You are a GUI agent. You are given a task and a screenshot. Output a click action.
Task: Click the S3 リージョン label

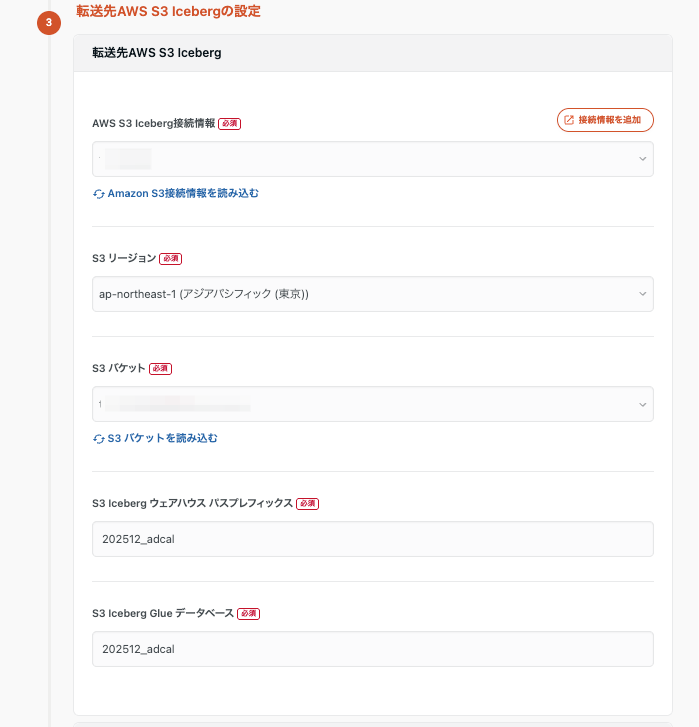point(124,258)
